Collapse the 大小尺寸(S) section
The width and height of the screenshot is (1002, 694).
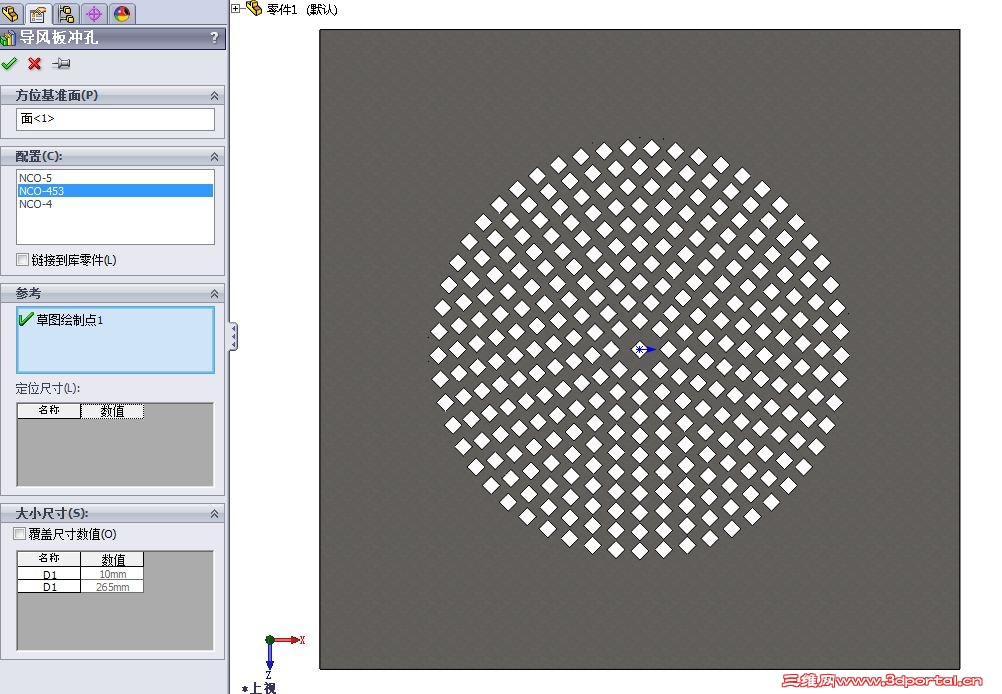tap(214, 513)
